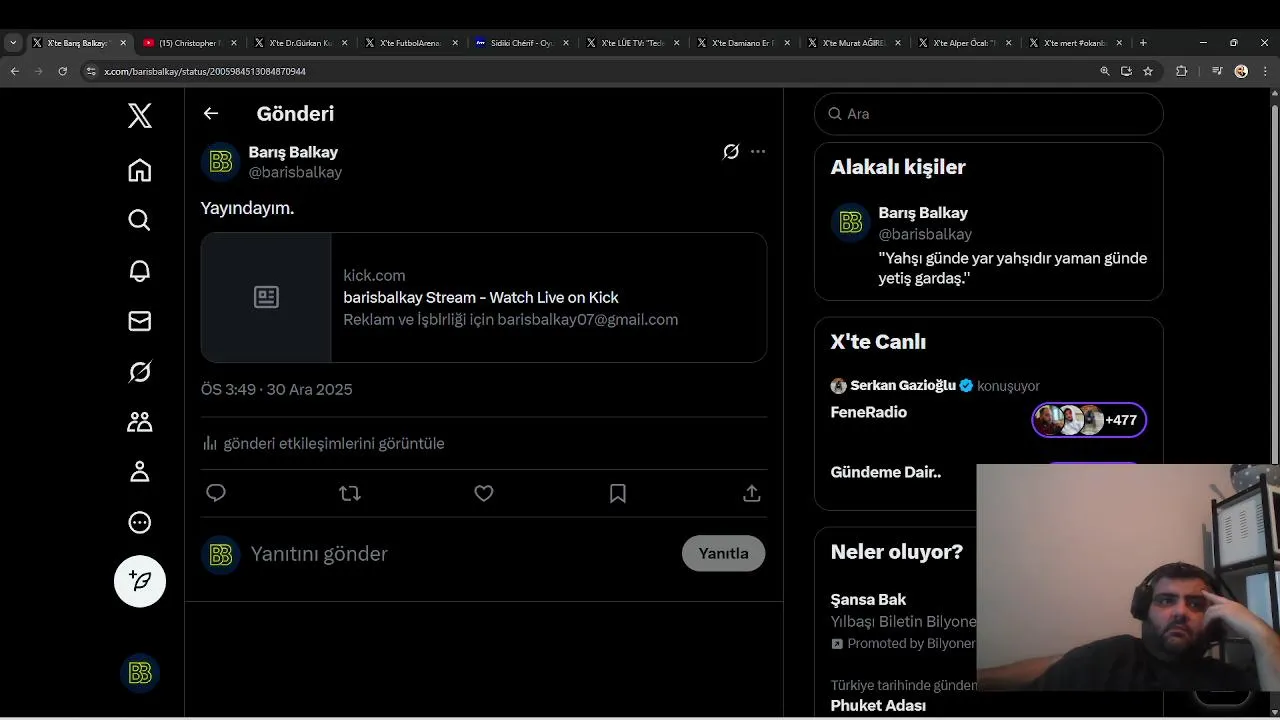Switch to the 'X'te Alper Öcal' tab
Image resolution: width=1280 pixels, height=720 pixels.
coord(964,43)
